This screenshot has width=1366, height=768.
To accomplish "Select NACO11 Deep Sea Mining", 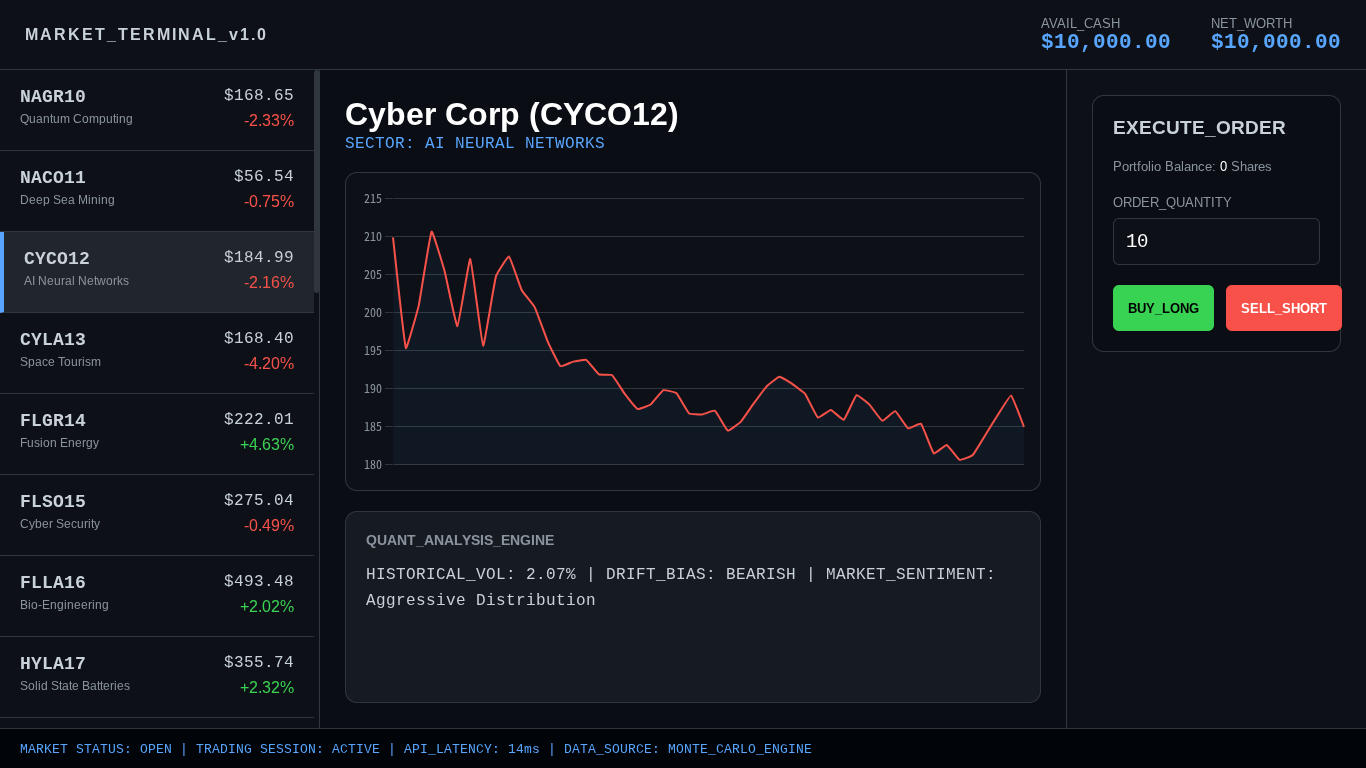I will click(156, 189).
